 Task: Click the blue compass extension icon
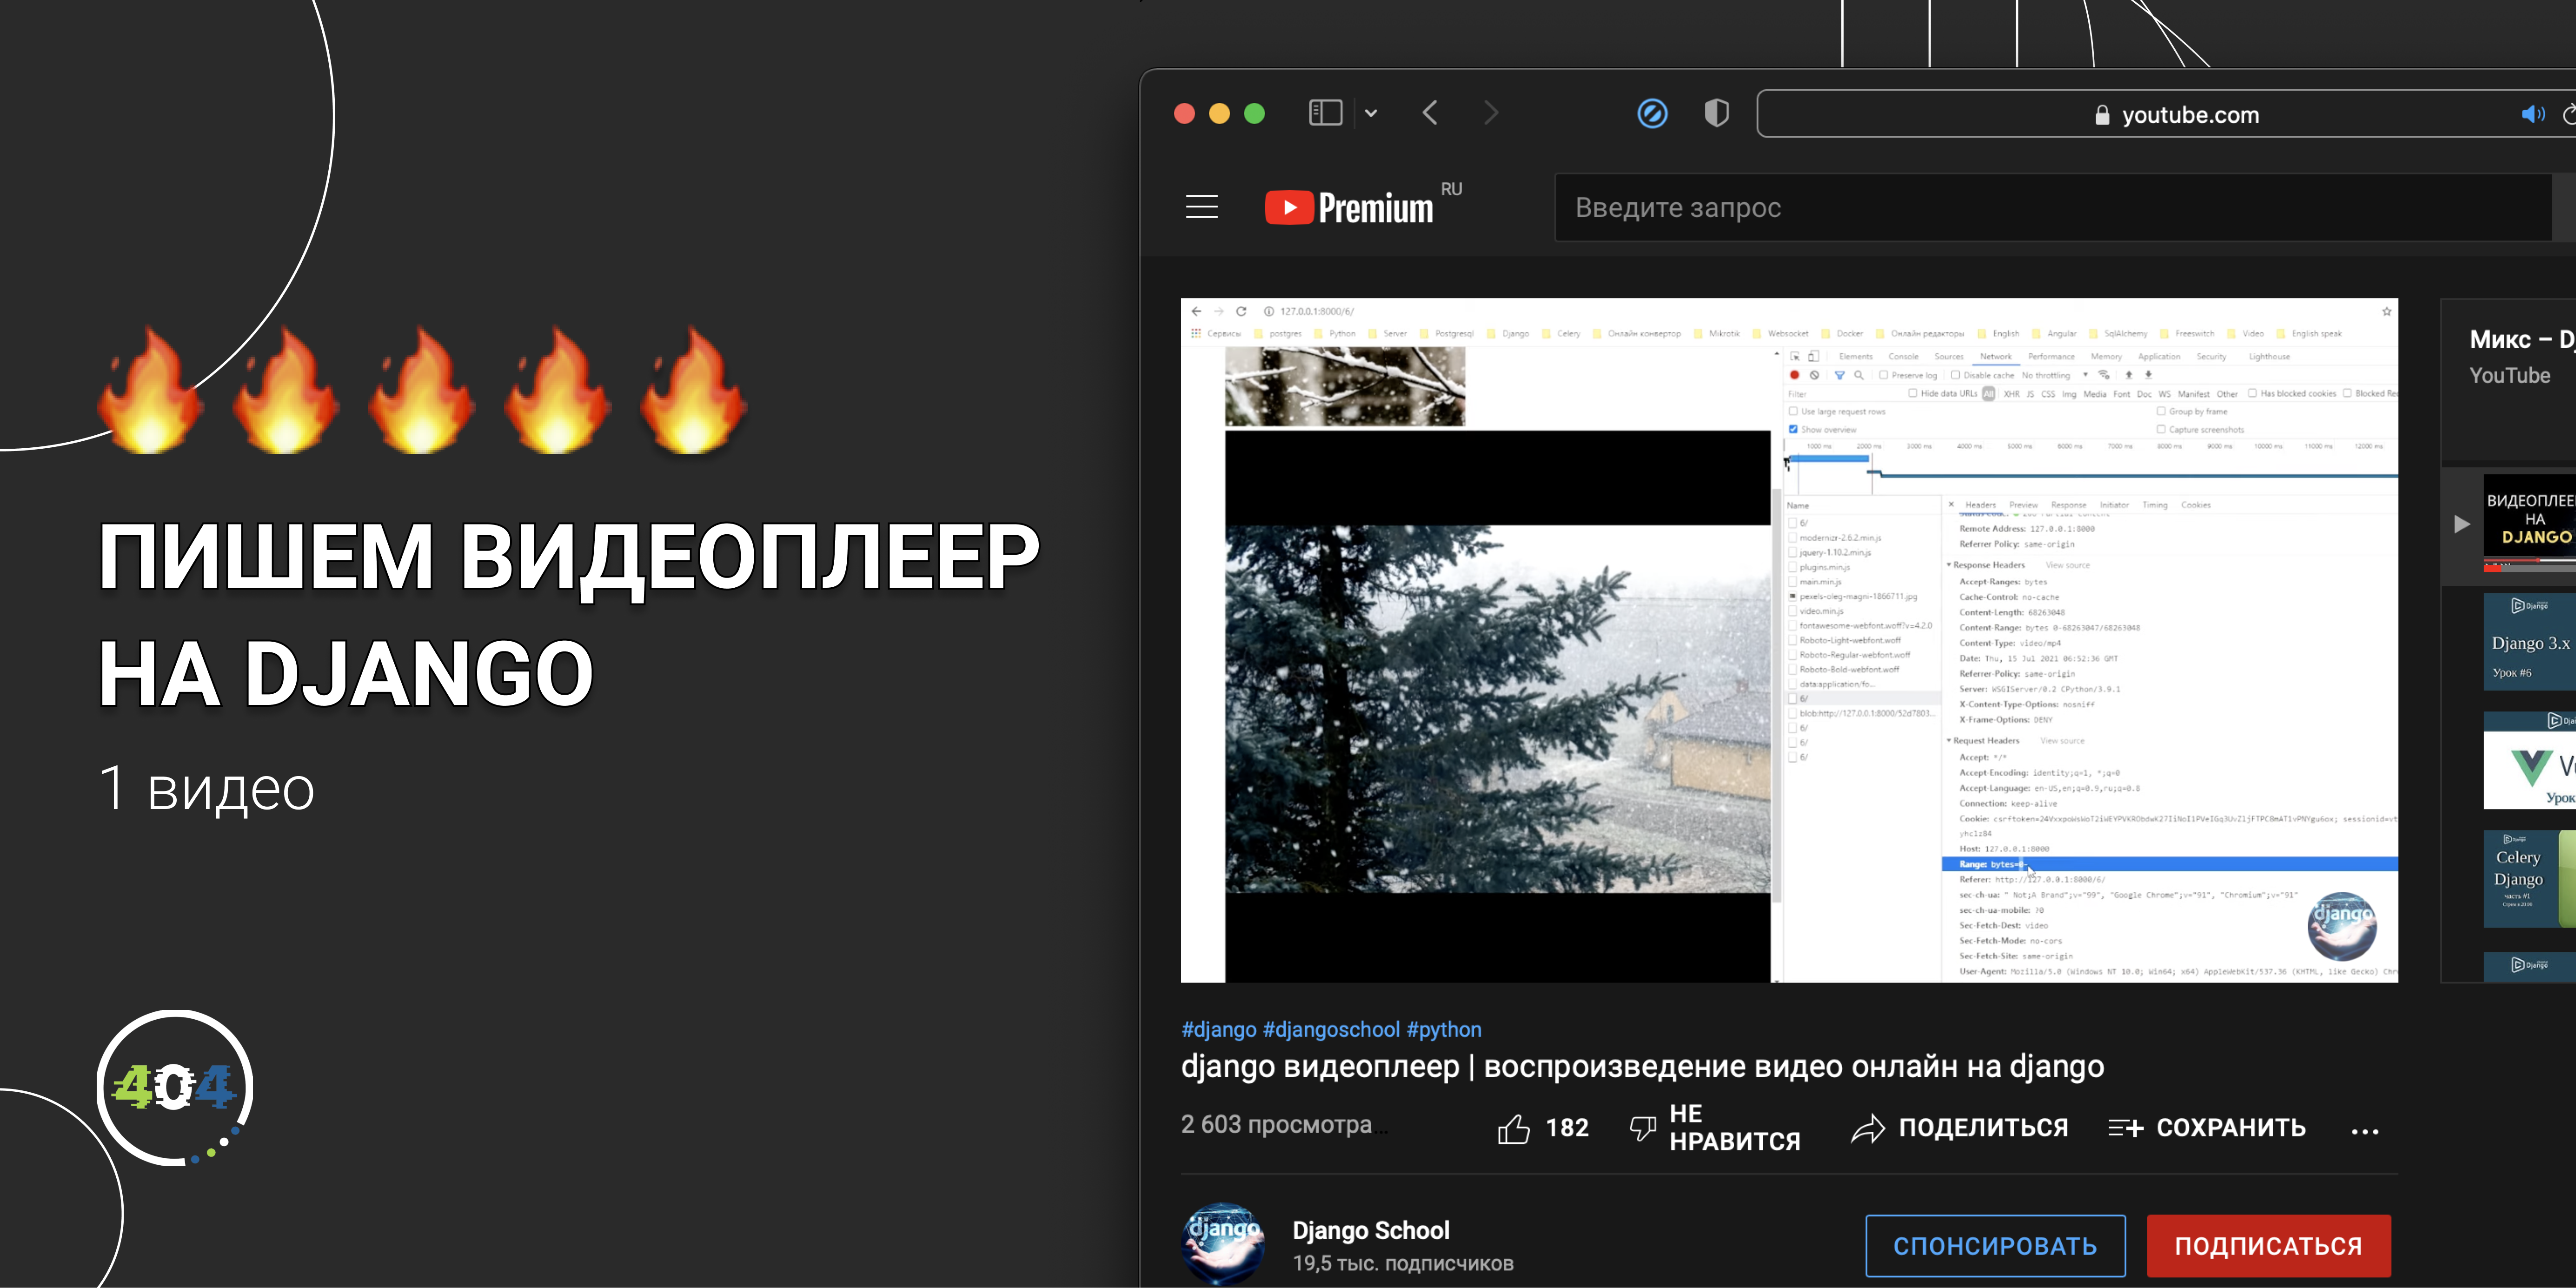click(x=1652, y=113)
